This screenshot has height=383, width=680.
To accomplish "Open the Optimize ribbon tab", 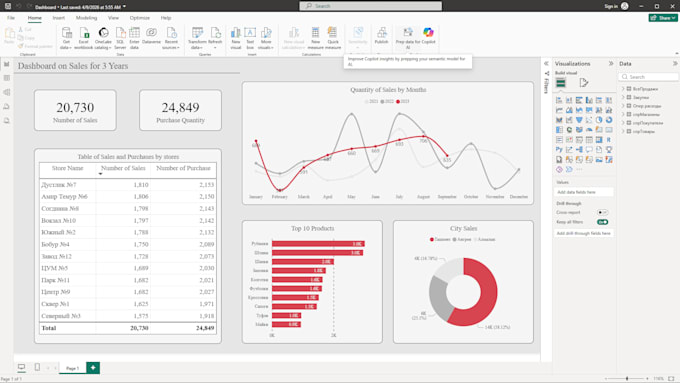I will point(140,18).
